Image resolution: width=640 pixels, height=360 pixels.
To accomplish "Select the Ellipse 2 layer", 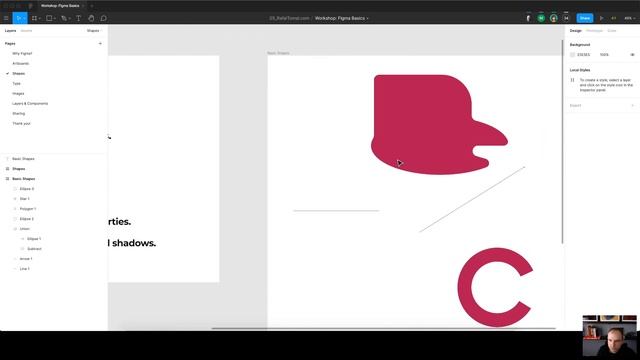I will pos(27,219).
